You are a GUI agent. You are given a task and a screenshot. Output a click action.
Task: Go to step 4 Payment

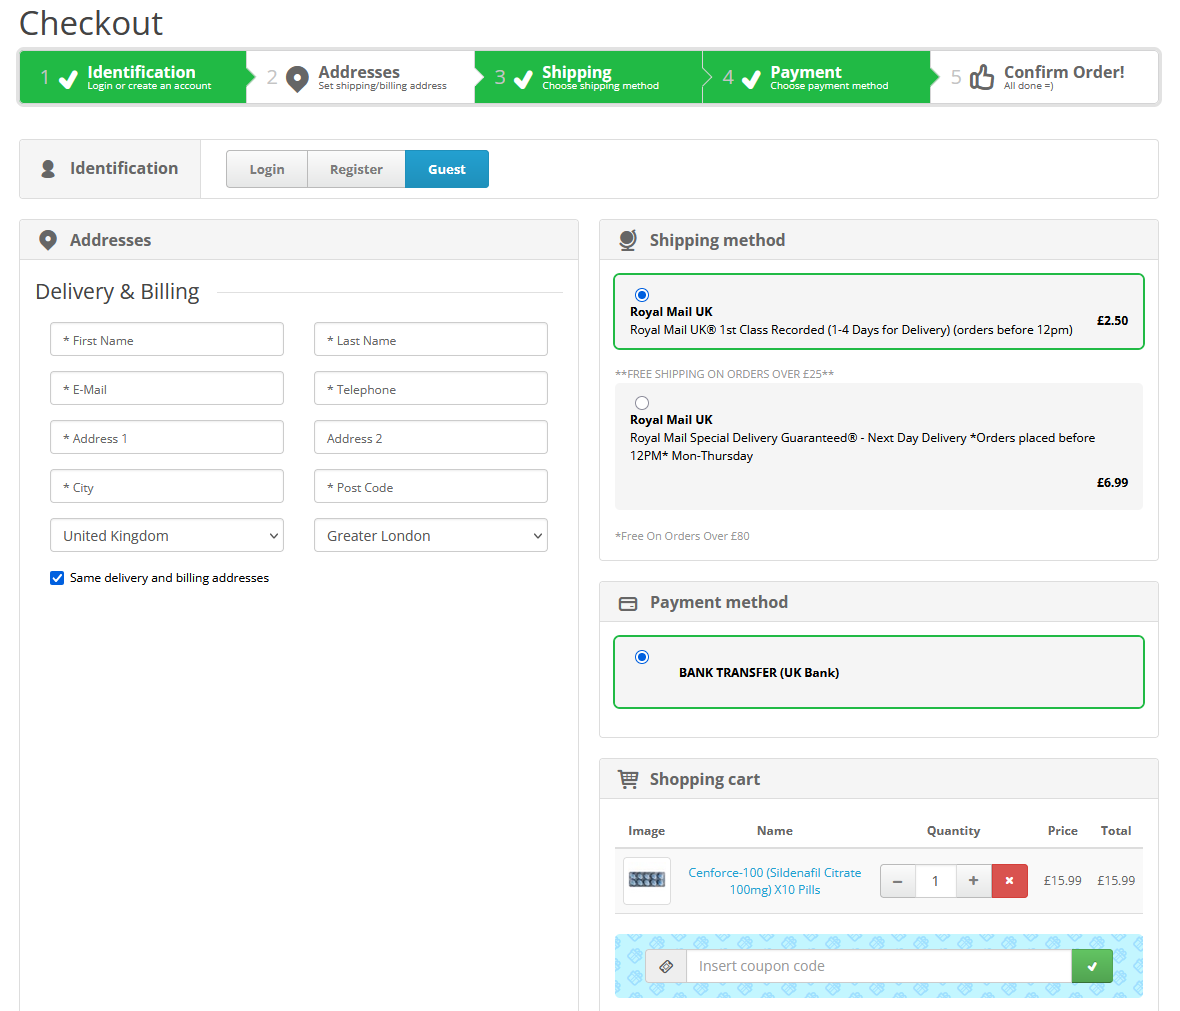(x=817, y=77)
